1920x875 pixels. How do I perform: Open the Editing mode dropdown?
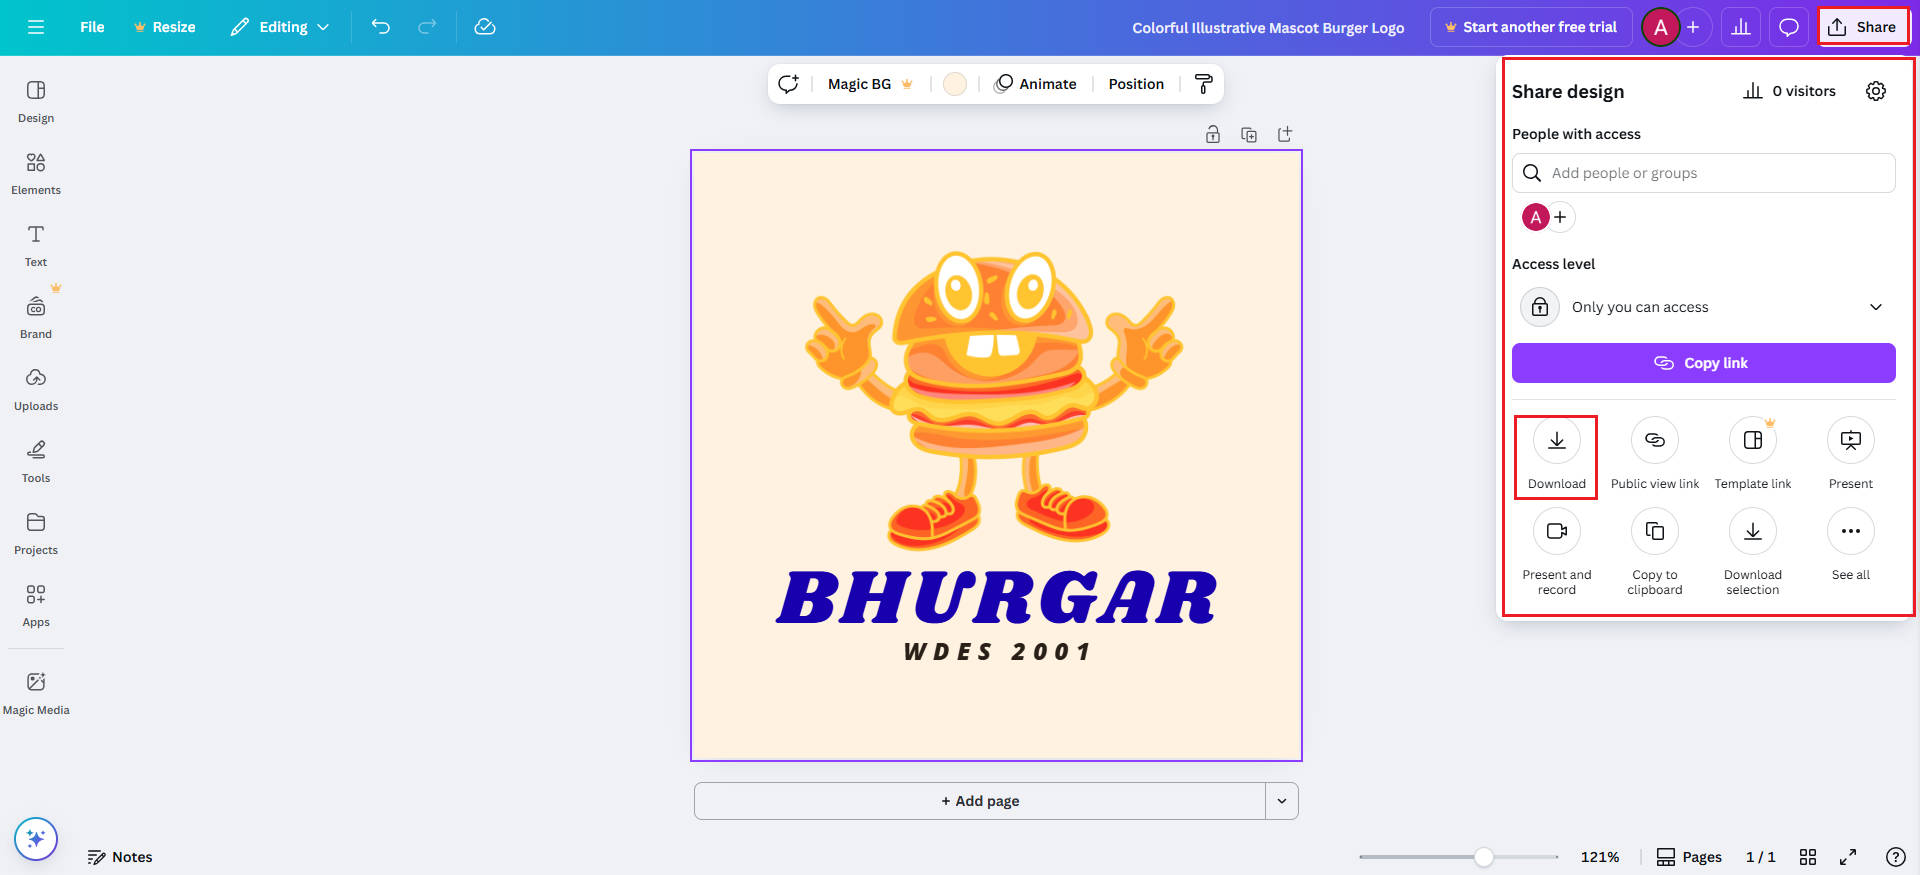click(280, 27)
